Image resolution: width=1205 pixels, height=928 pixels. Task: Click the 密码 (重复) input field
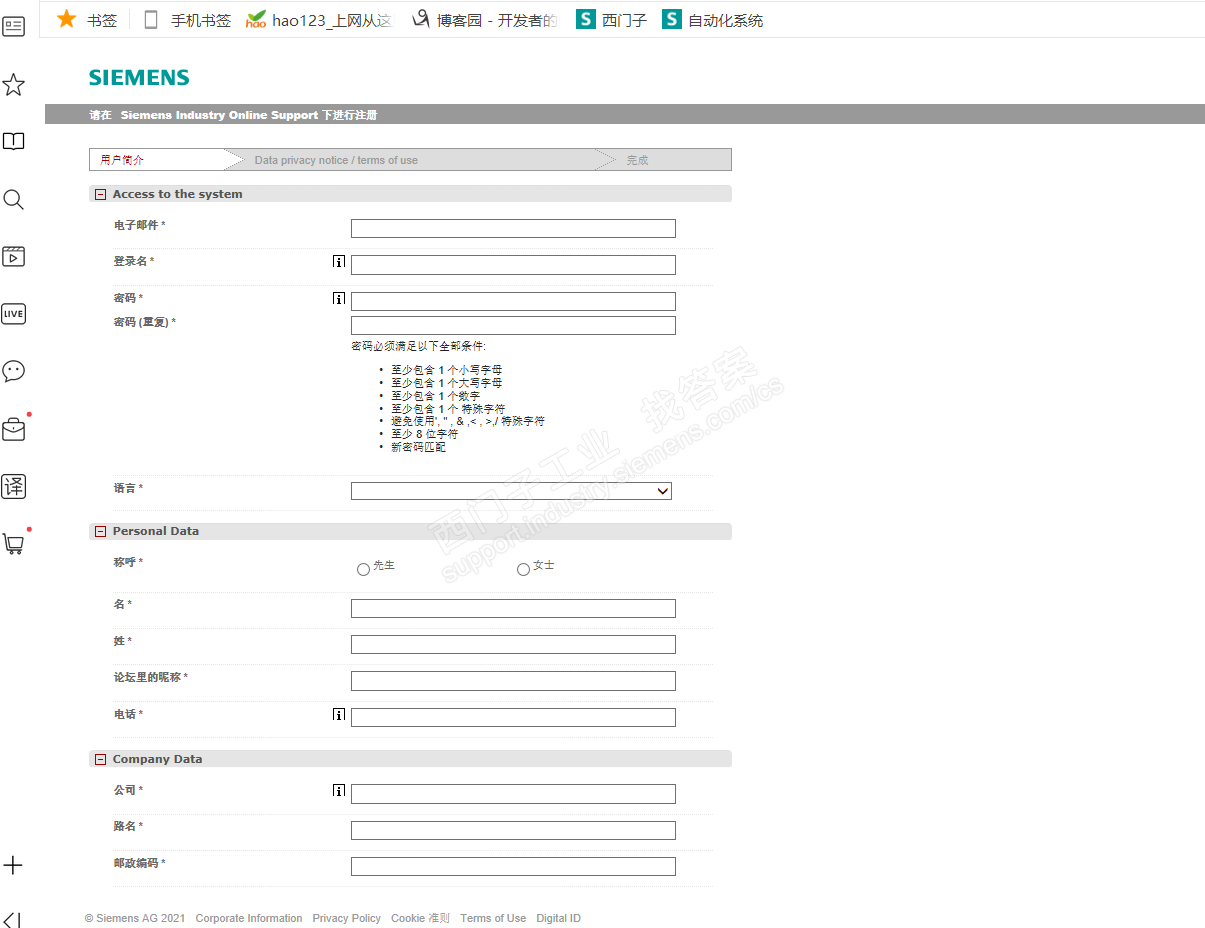pyautogui.click(x=513, y=325)
